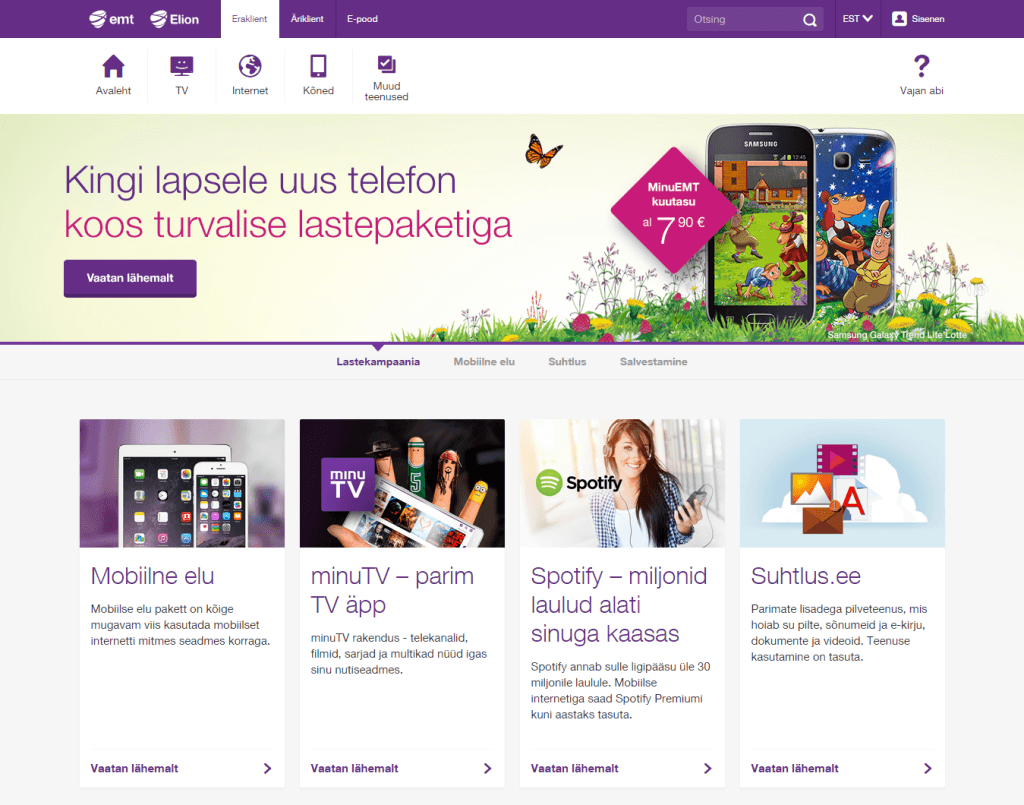Focus the Otsing search field
This screenshot has width=1024, height=805.
coord(746,20)
